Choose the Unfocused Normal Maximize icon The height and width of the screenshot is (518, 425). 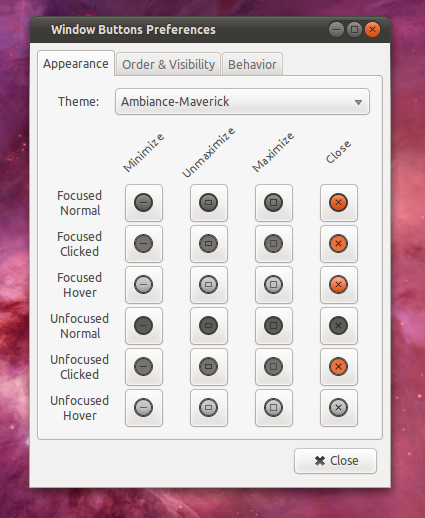pyautogui.click(x=274, y=326)
